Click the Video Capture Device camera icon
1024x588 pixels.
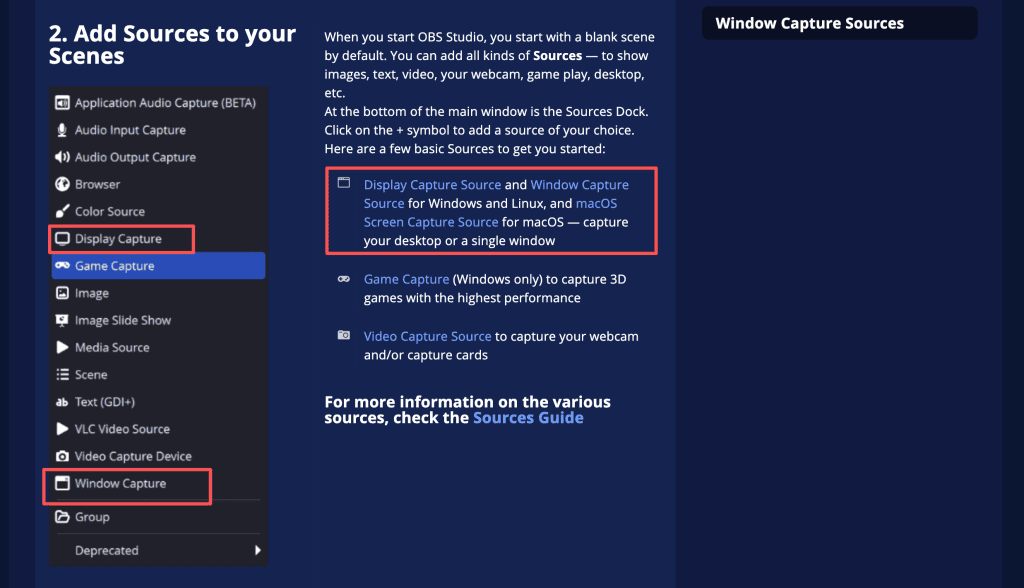(x=62, y=456)
